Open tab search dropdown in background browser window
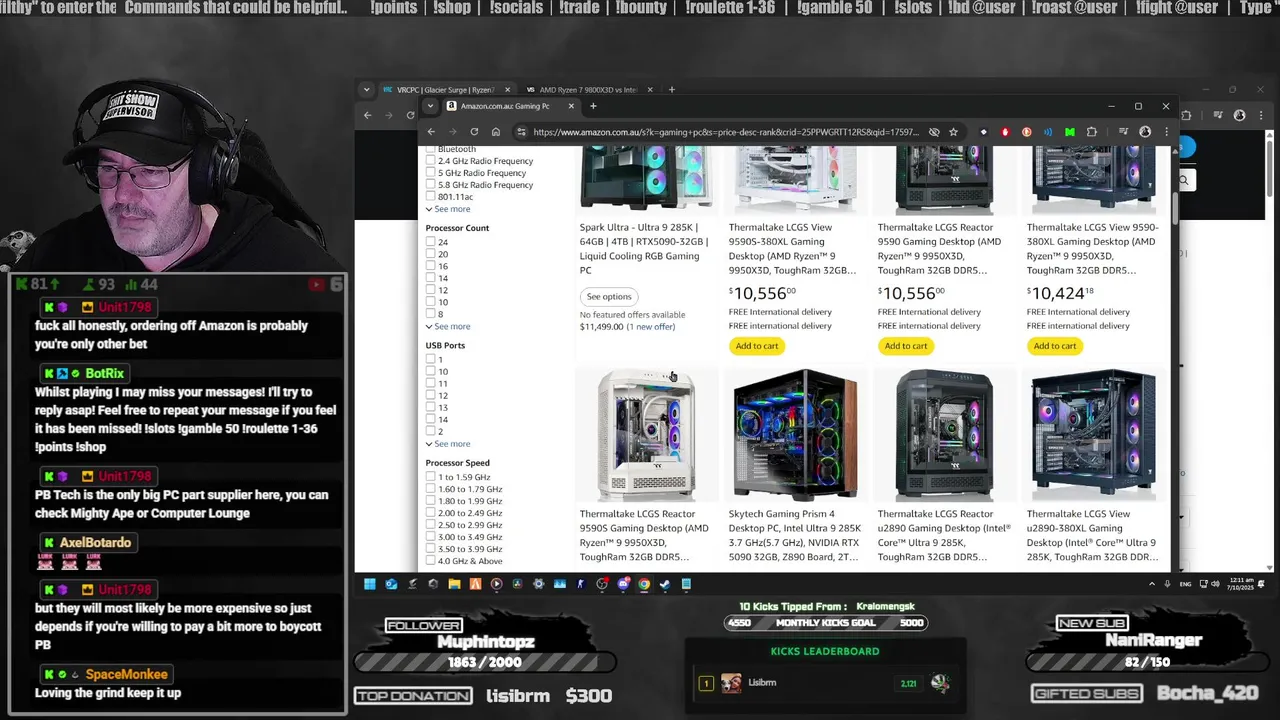The image size is (1280, 720). pyautogui.click(x=367, y=90)
